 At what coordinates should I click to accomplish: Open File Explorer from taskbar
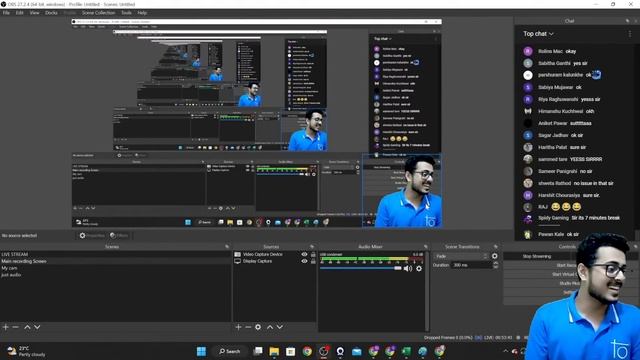274,351
